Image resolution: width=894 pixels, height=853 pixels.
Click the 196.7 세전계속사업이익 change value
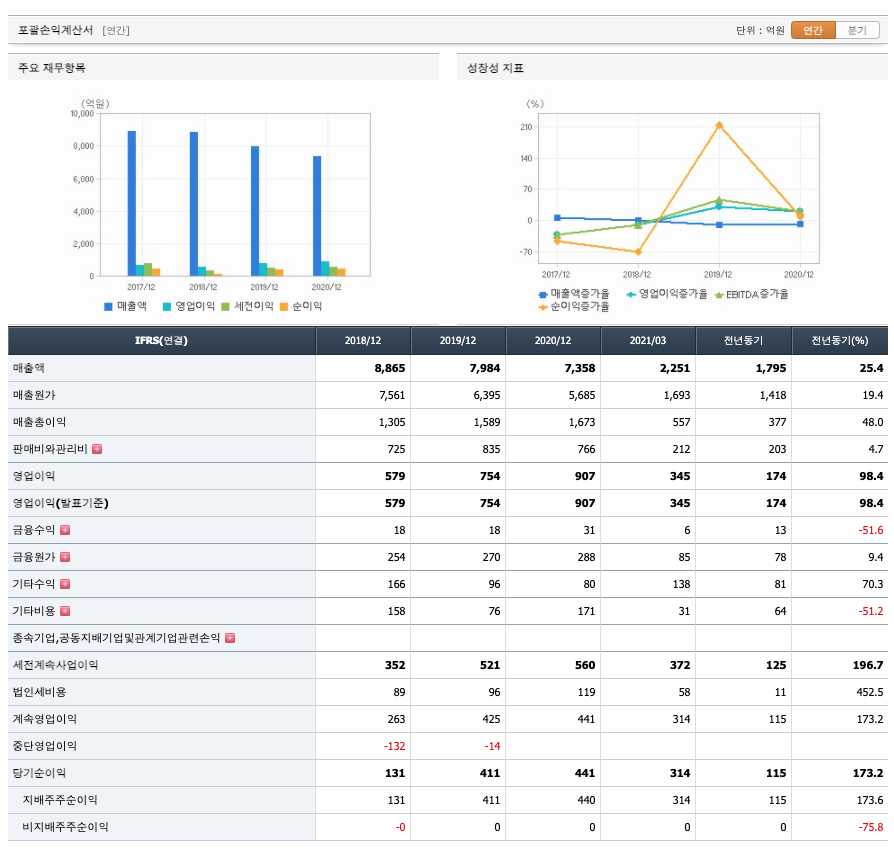868,665
